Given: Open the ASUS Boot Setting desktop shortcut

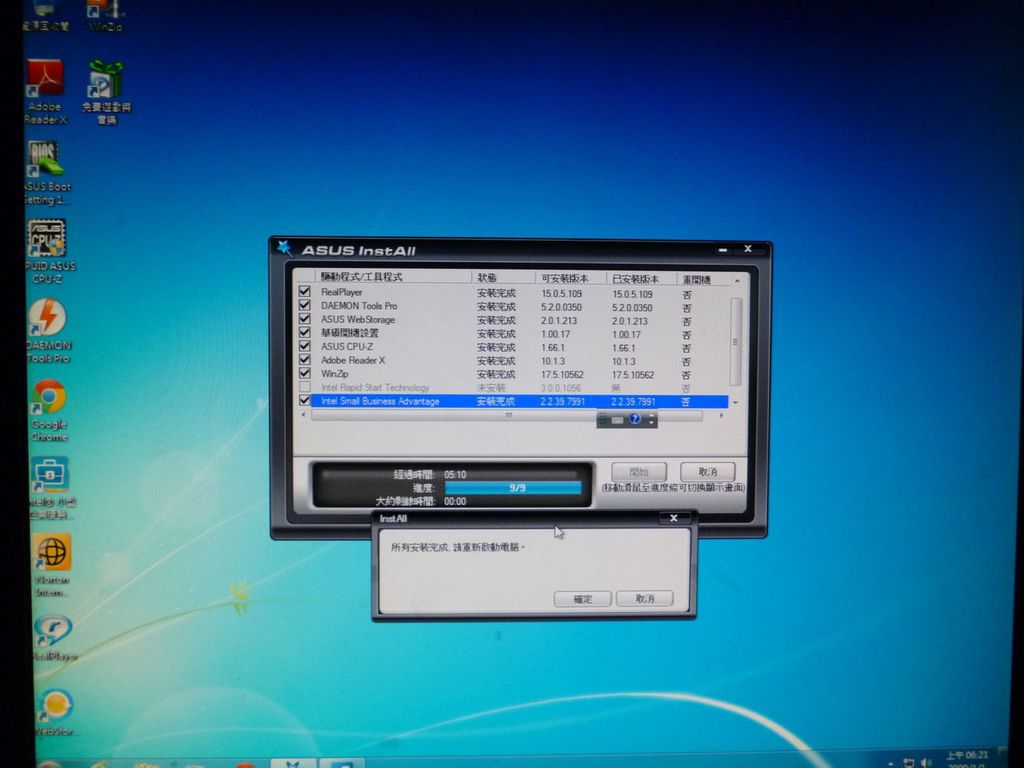Looking at the screenshot, I should click(x=46, y=173).
